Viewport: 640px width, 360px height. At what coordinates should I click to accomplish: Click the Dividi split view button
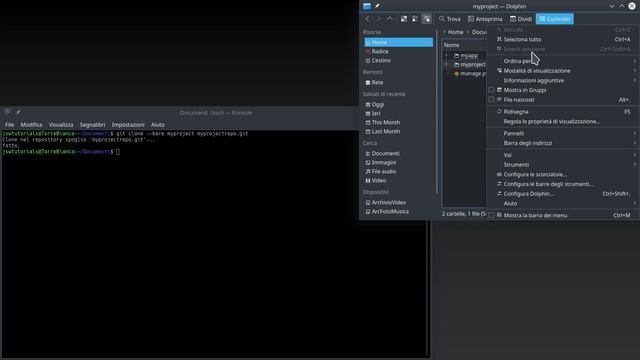tap(521, 19)
